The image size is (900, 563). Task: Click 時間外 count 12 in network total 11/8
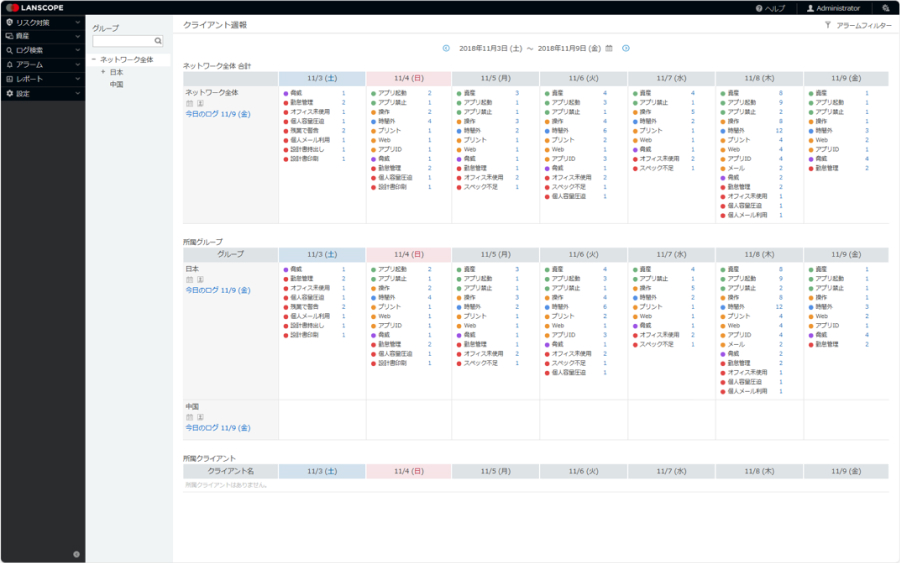pos(779,131)
